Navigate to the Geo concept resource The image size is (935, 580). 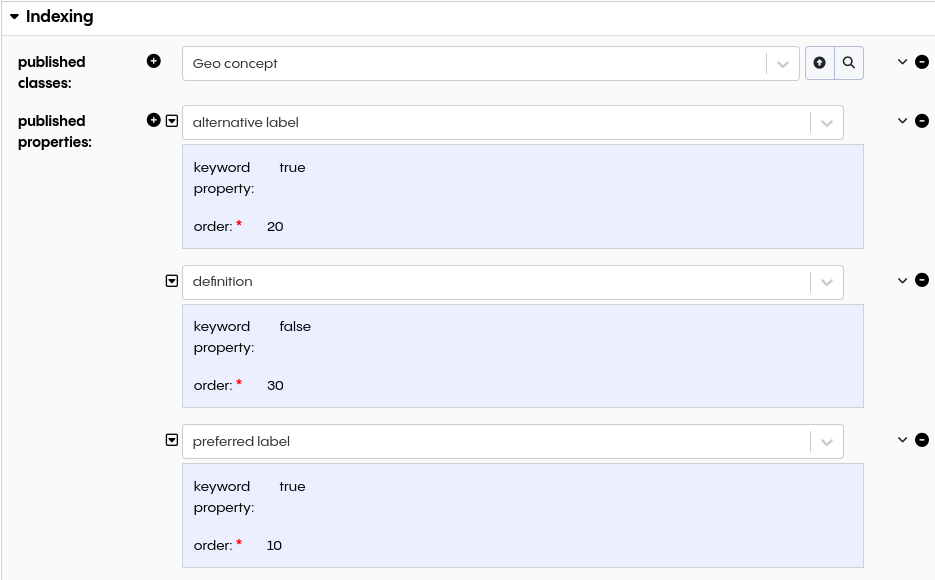coord(819,62)
